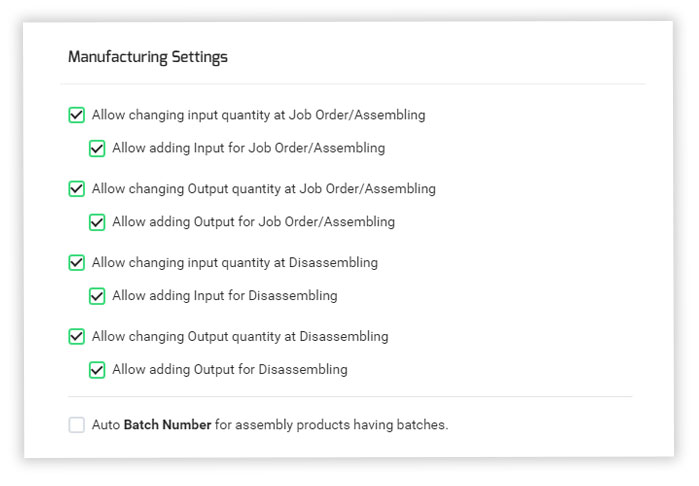Click the bold "Batch Number" text
This screenshot has width=699, height=486.
(167, 425)
